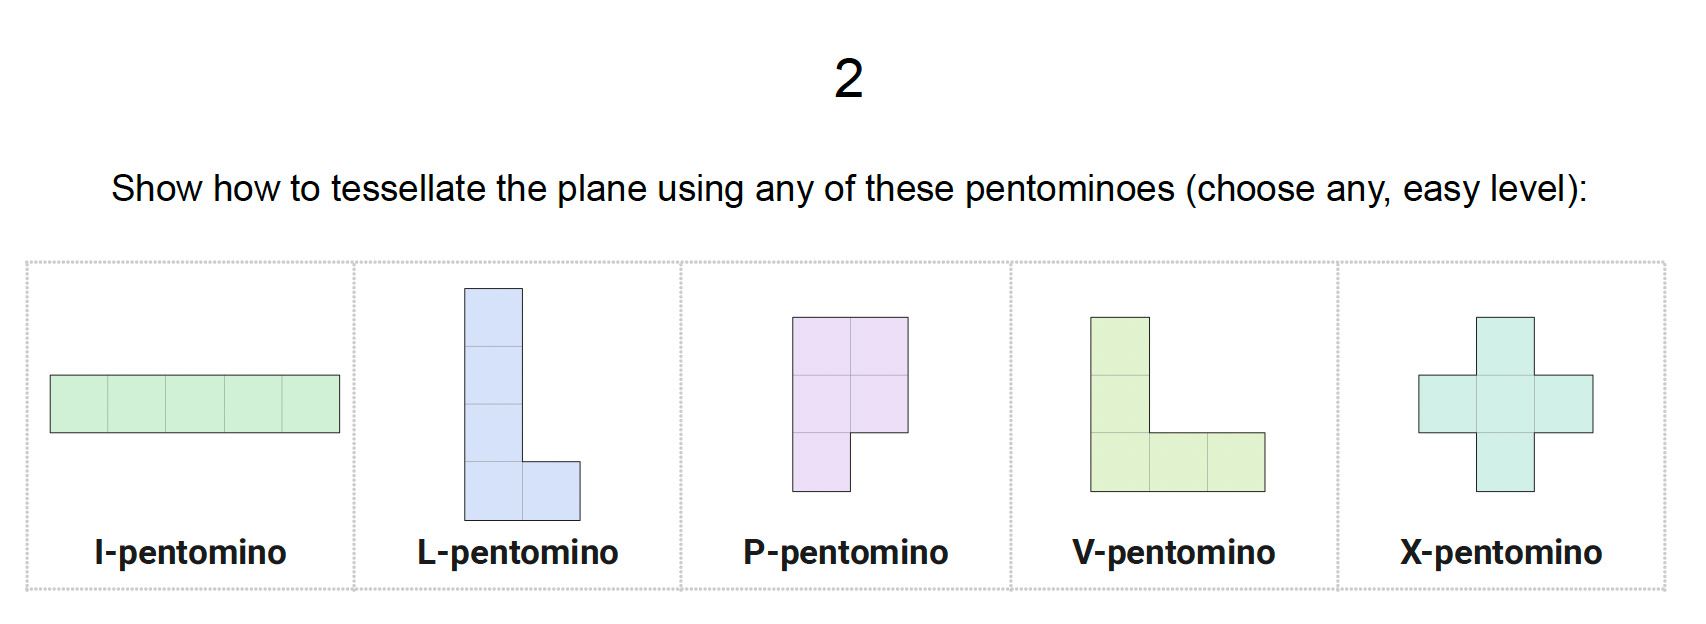Click the V-pentomino label text

[1174, 552]
